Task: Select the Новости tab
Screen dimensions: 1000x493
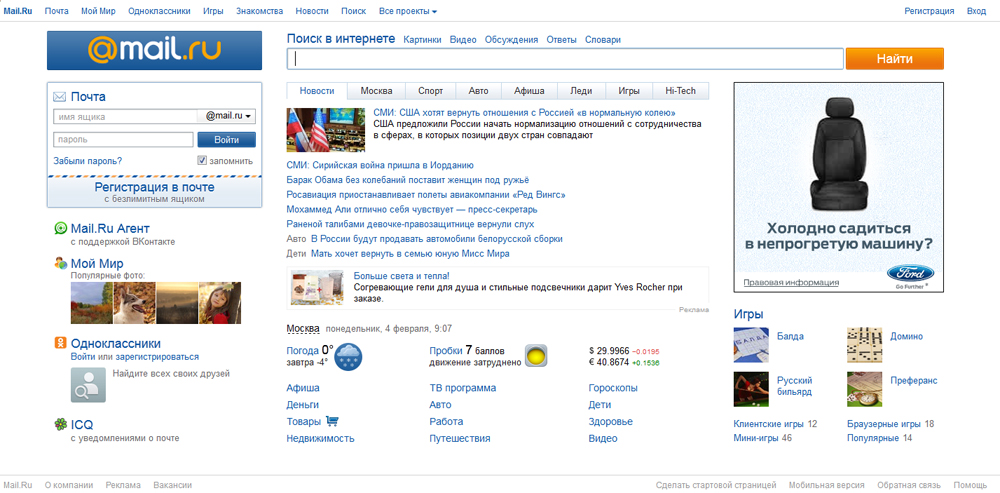Action: [317, 91]
